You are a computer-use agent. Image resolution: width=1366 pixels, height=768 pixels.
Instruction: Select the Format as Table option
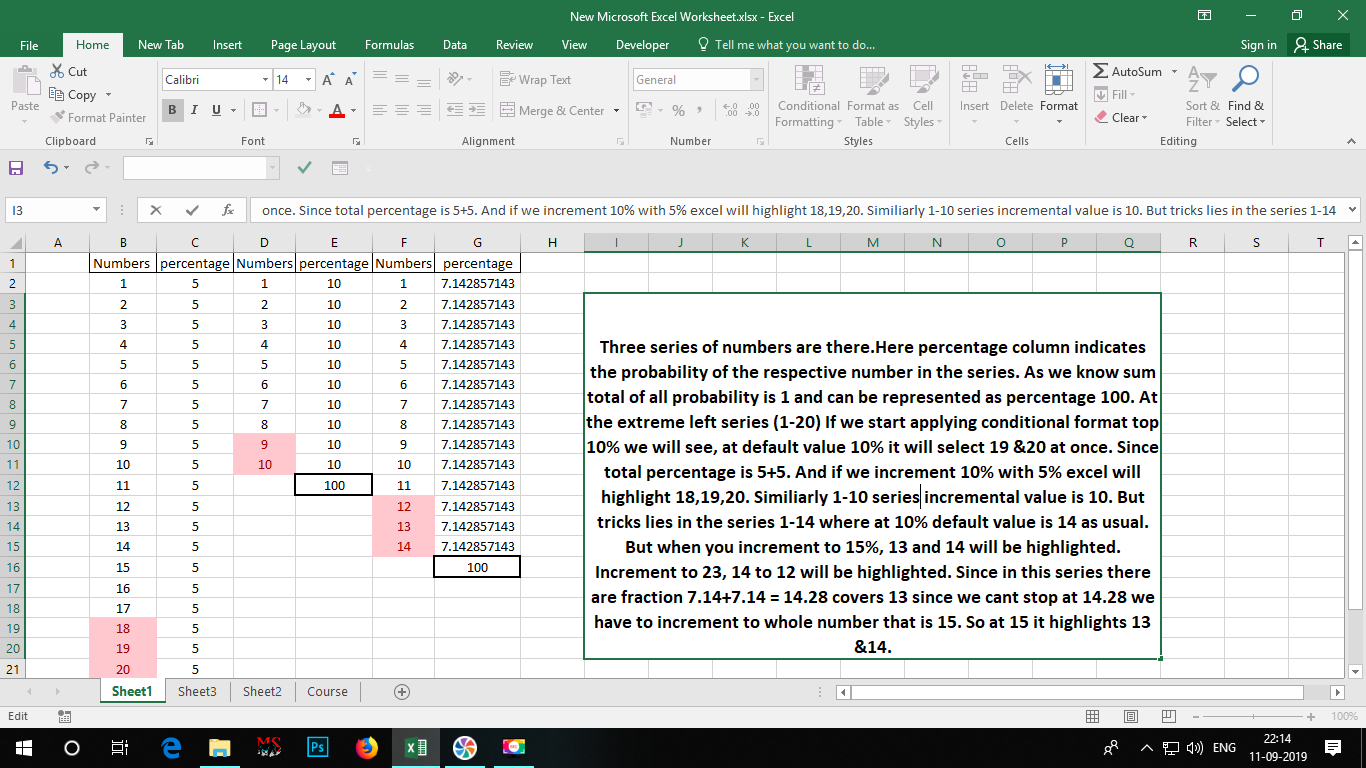872,95
